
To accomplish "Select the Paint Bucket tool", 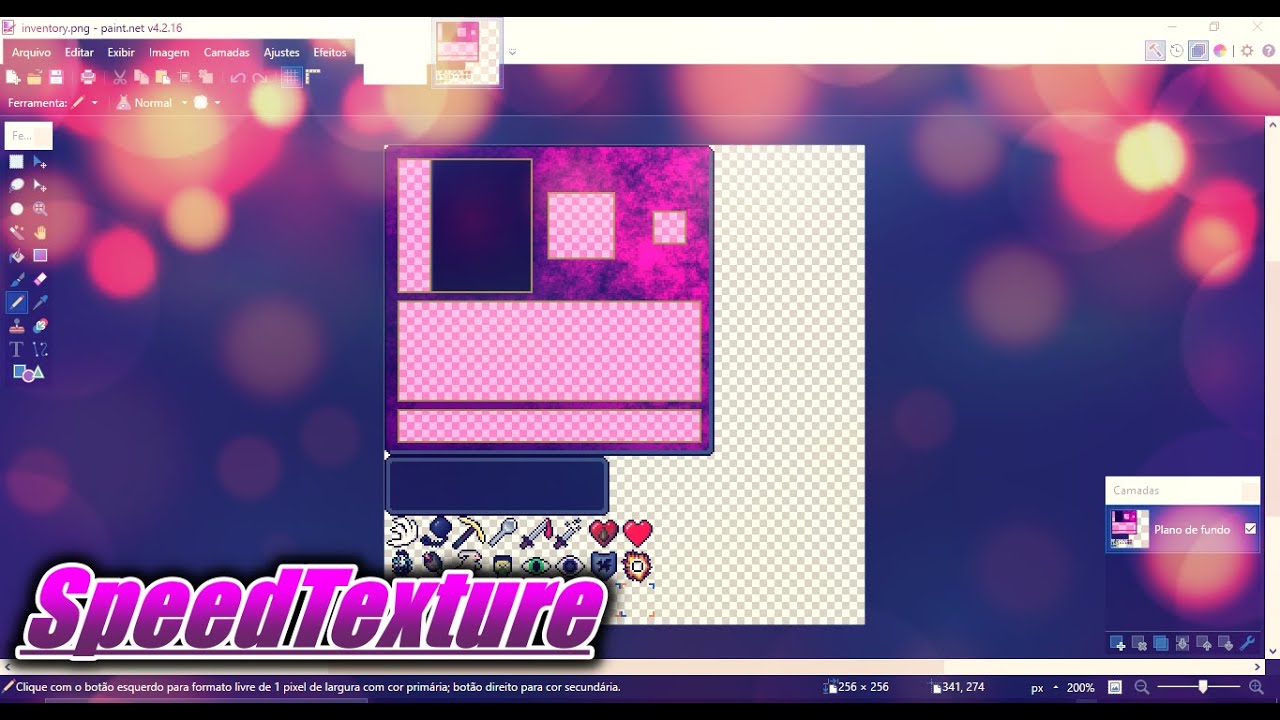I will click(17, 256).
